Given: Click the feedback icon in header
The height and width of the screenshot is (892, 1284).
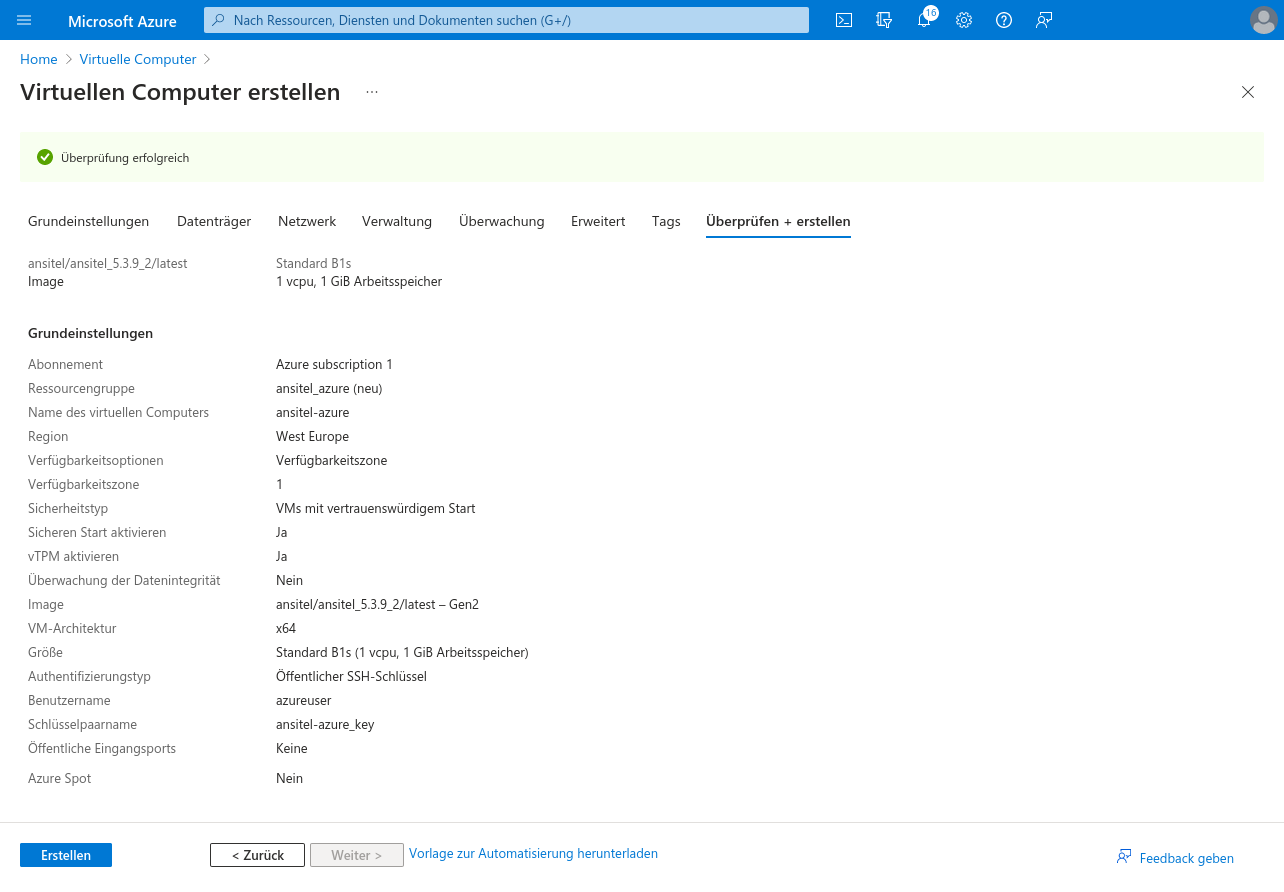Looking at the screenshot, I should pyautogui.click(x=1044, y=20).
